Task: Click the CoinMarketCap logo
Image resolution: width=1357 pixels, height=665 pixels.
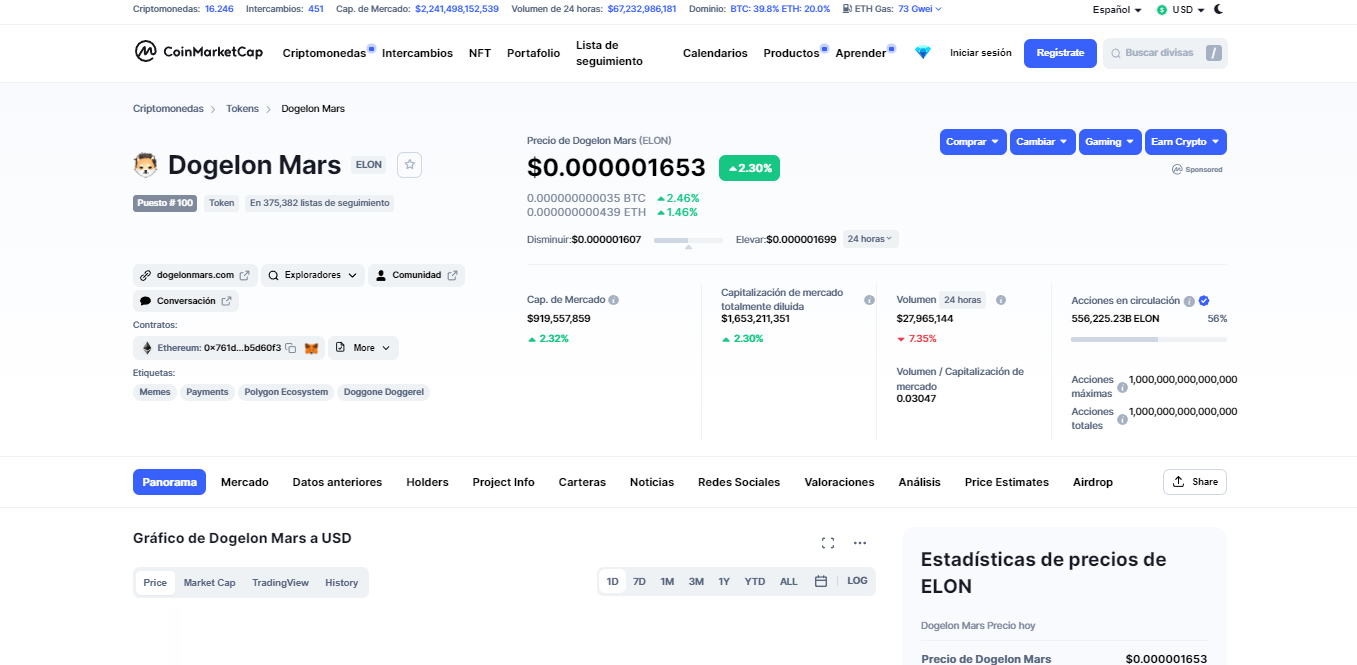Action: pyautogui.click(x=199, y=52)
